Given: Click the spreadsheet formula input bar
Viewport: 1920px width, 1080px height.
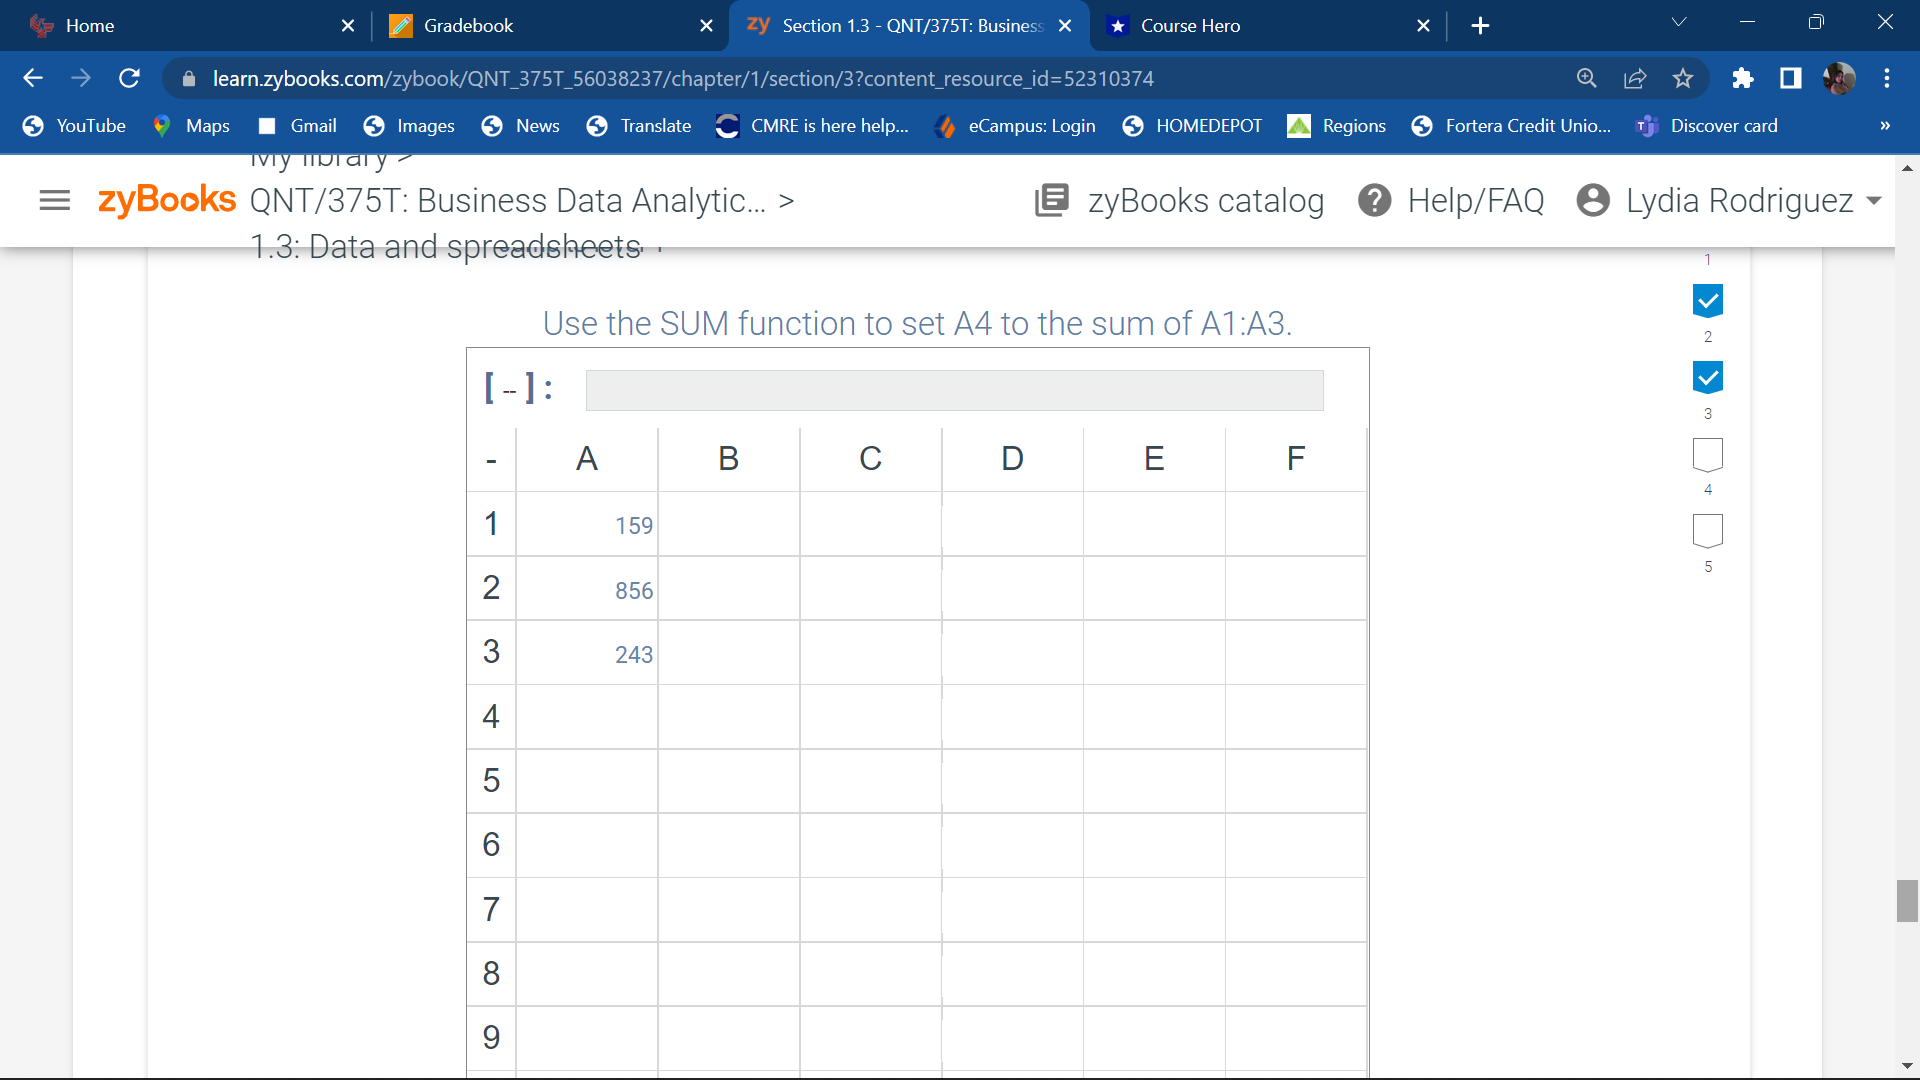Looking at the screenshot, I should [x=954, y=390].
